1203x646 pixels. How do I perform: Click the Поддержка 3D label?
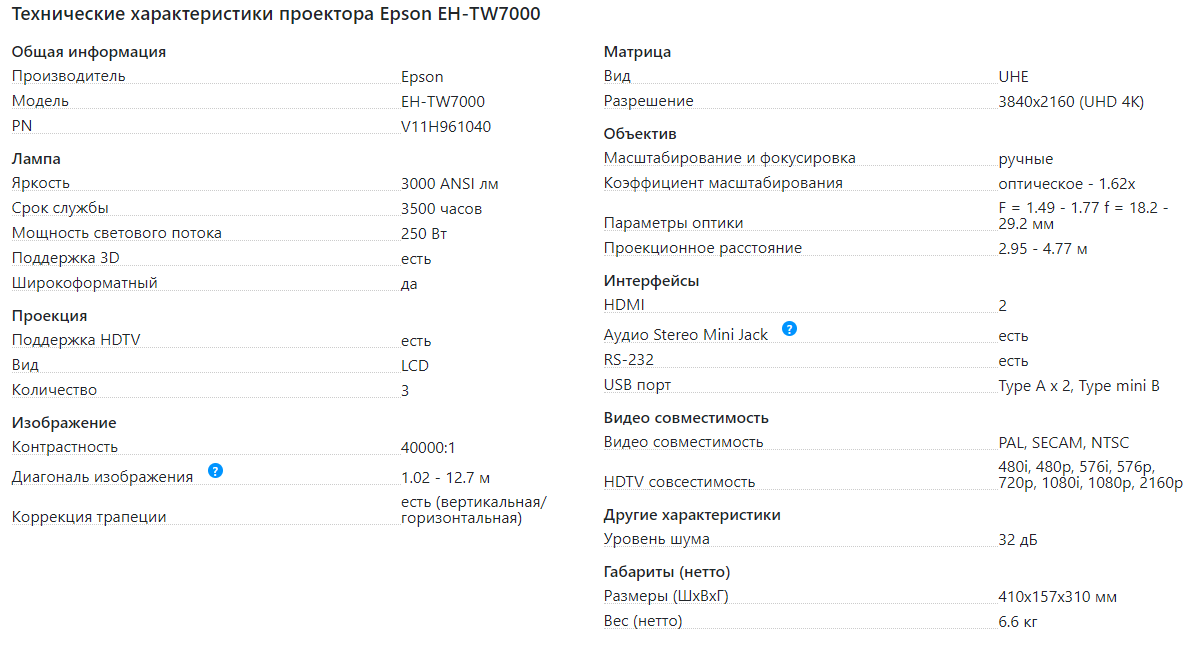(66, 259)
